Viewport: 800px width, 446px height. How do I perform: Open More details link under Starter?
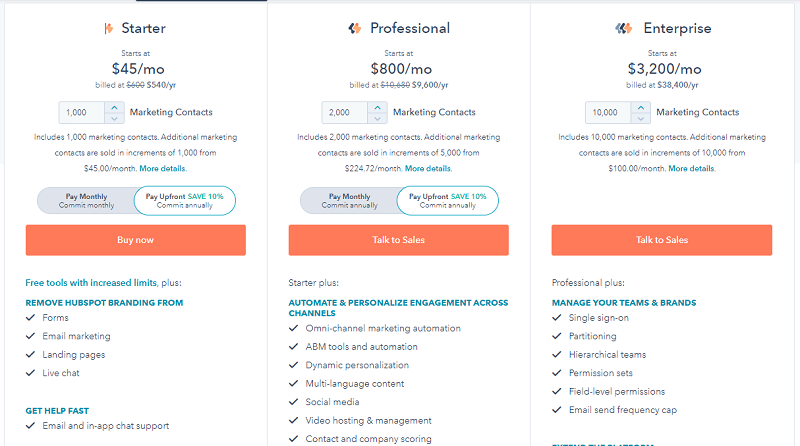(162, 168)
